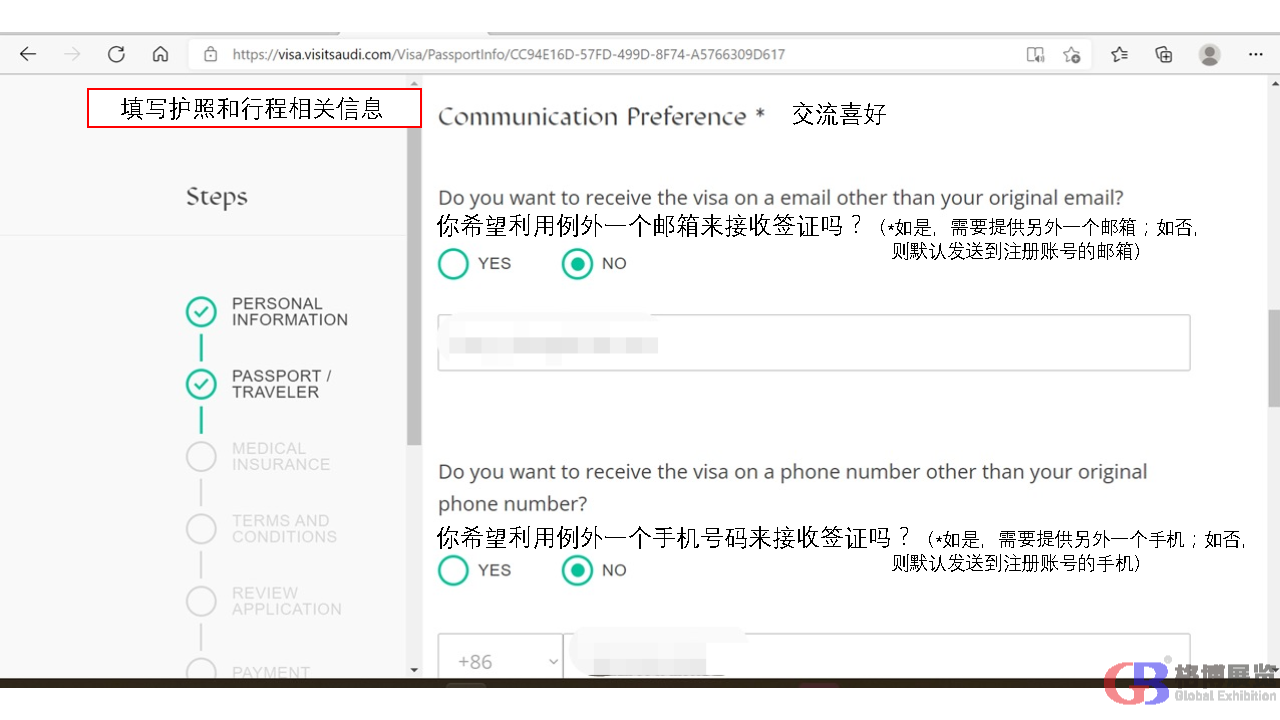
Task: Click the URL address bar
Action: pyautogui.click(x=600, y=54)
